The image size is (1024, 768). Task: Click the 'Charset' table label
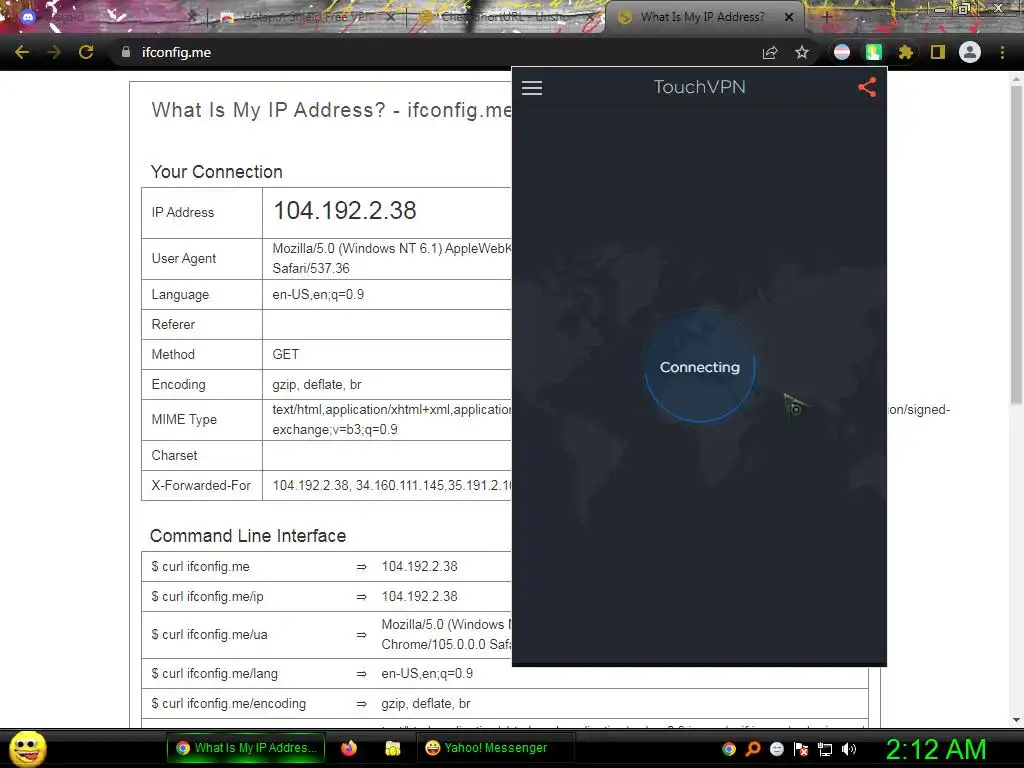pyautogui.click(x=174, y=456)
